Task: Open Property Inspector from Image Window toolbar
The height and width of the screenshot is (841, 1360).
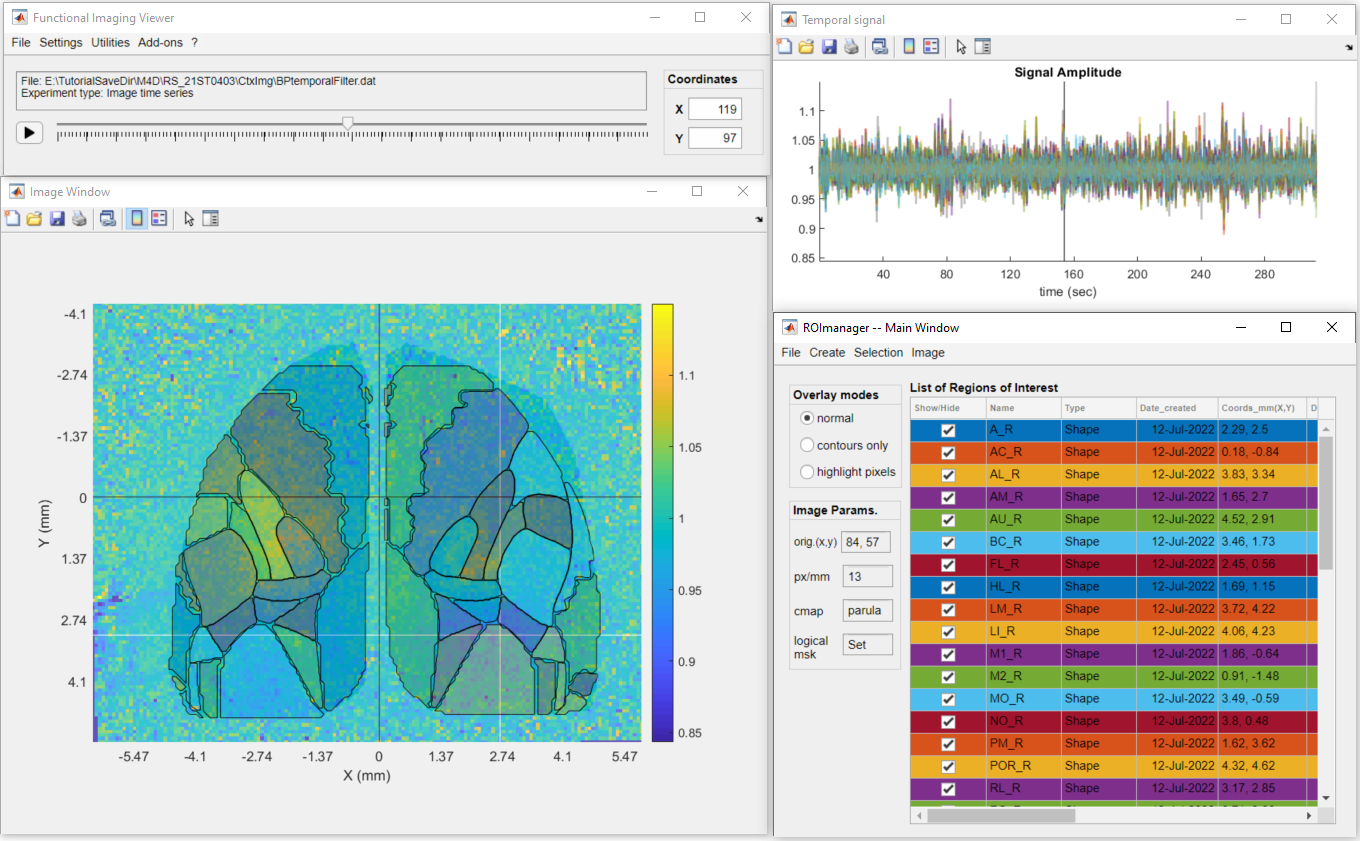Action: click(210, 219)
